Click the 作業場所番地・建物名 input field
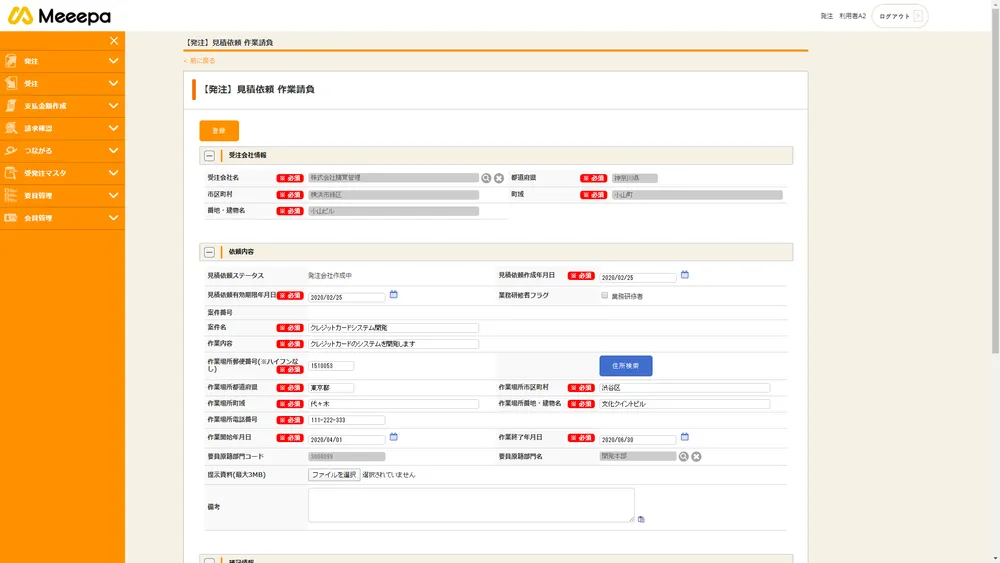The width and height of the screenshot is (1000, 563). coord(684,404)
